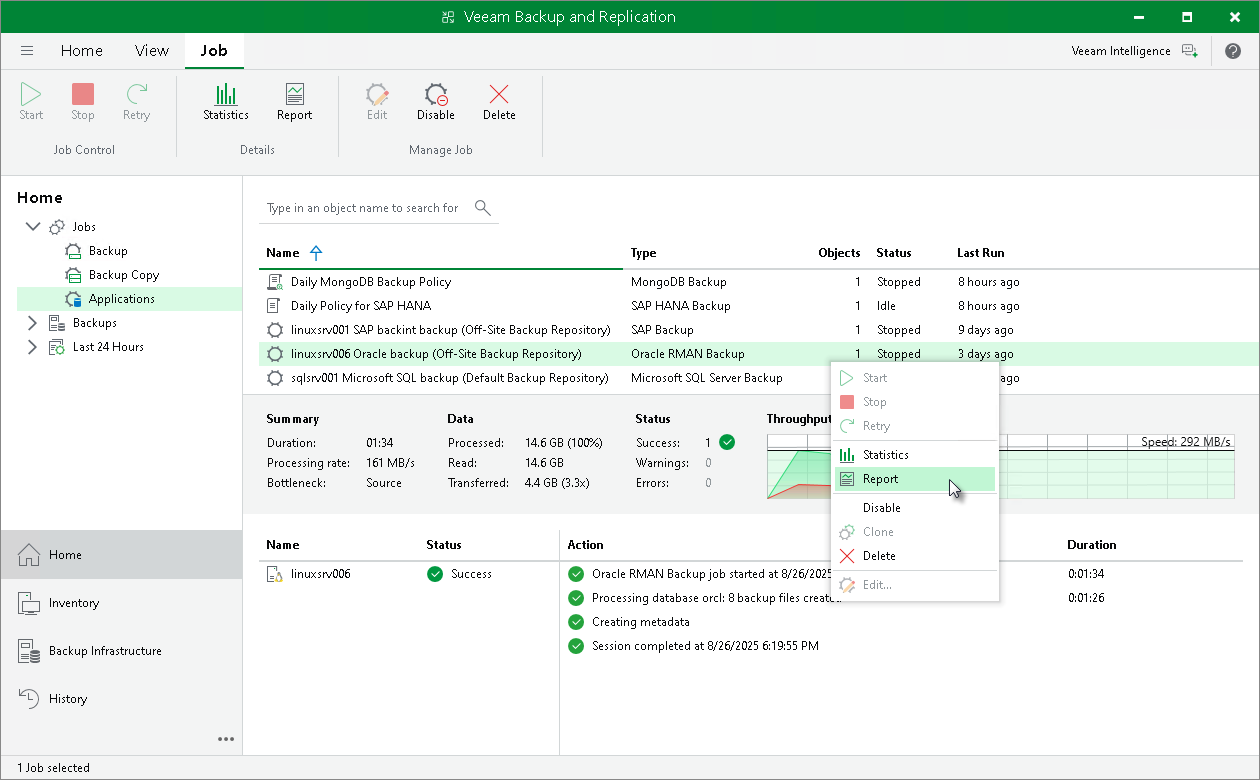Image resolution: width=1260 pixels, height=780 pixels.
Task: Expand the Backups node in the tree
Action: 31,322
